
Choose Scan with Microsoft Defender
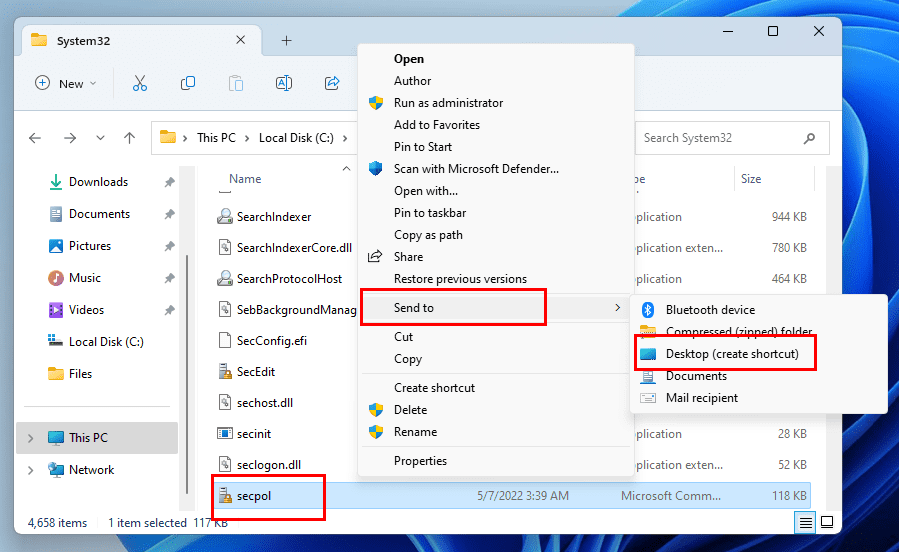pos(496,169)
